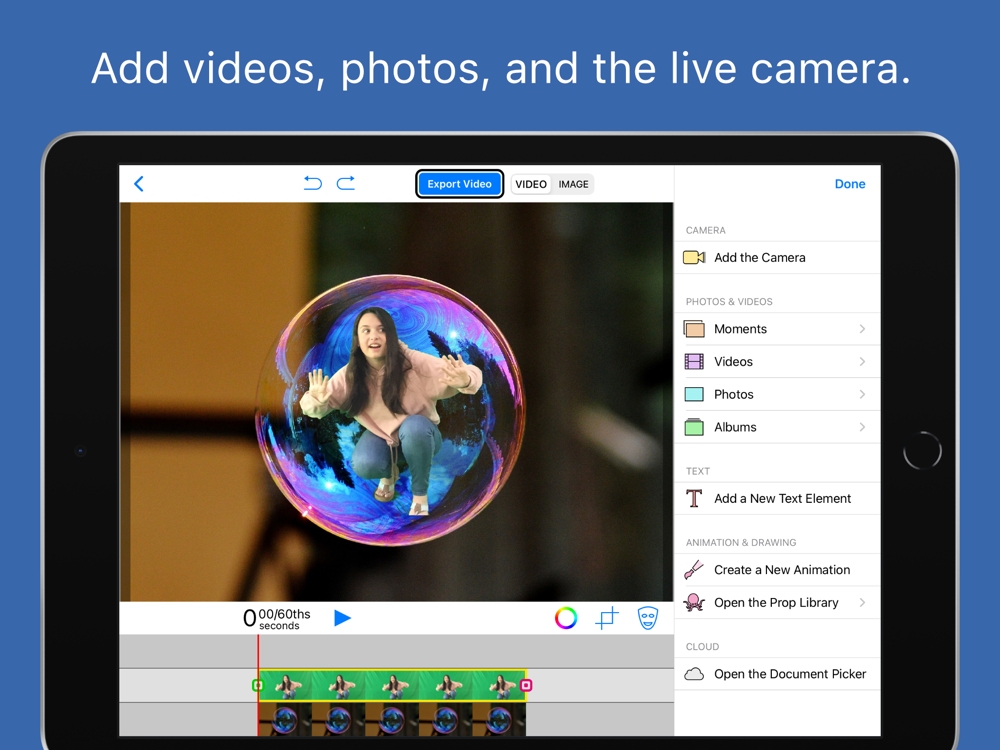Select the crop tool icon
Image resolution: width=1000 pixels, height=750 pixels.
click(x=607, y=618)
